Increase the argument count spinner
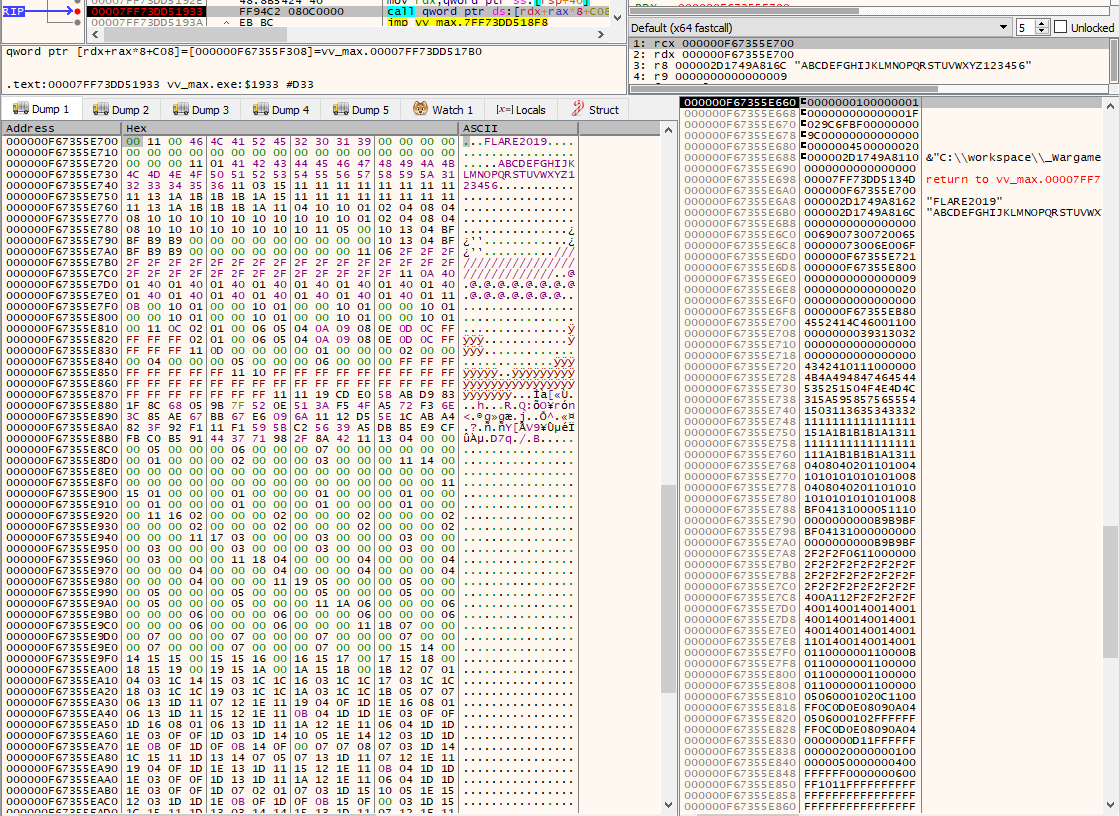1119x816 pixels. [1041, 24]
